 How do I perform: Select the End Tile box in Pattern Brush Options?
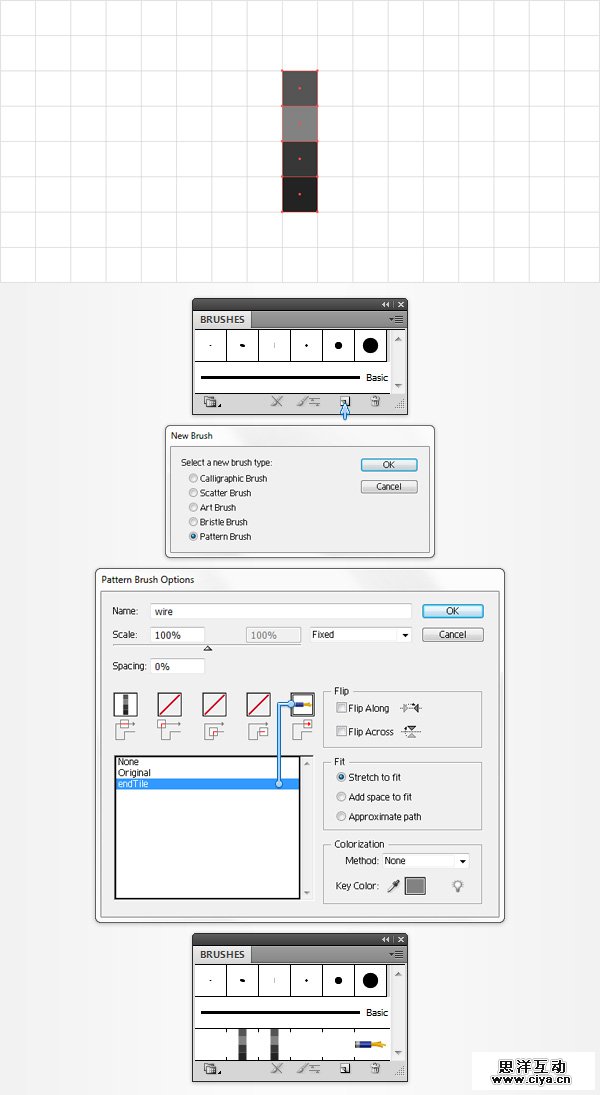pos(302,705)
